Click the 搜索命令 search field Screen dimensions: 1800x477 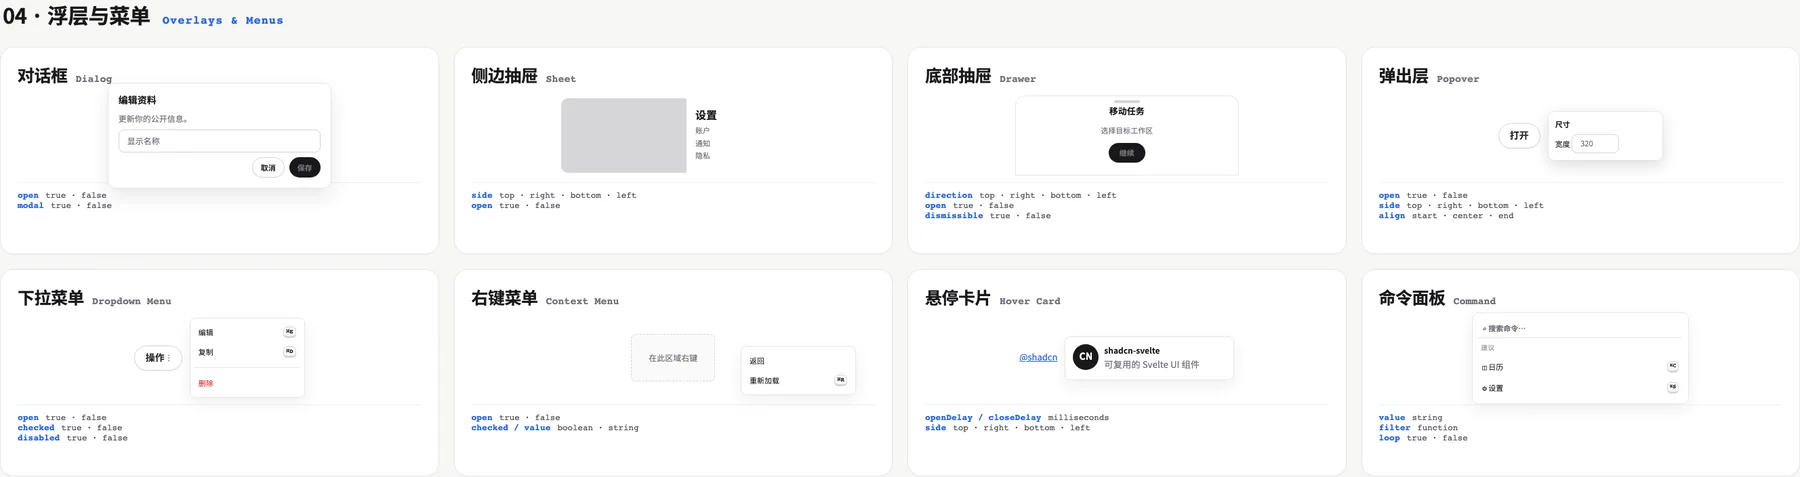point(1580,328)
